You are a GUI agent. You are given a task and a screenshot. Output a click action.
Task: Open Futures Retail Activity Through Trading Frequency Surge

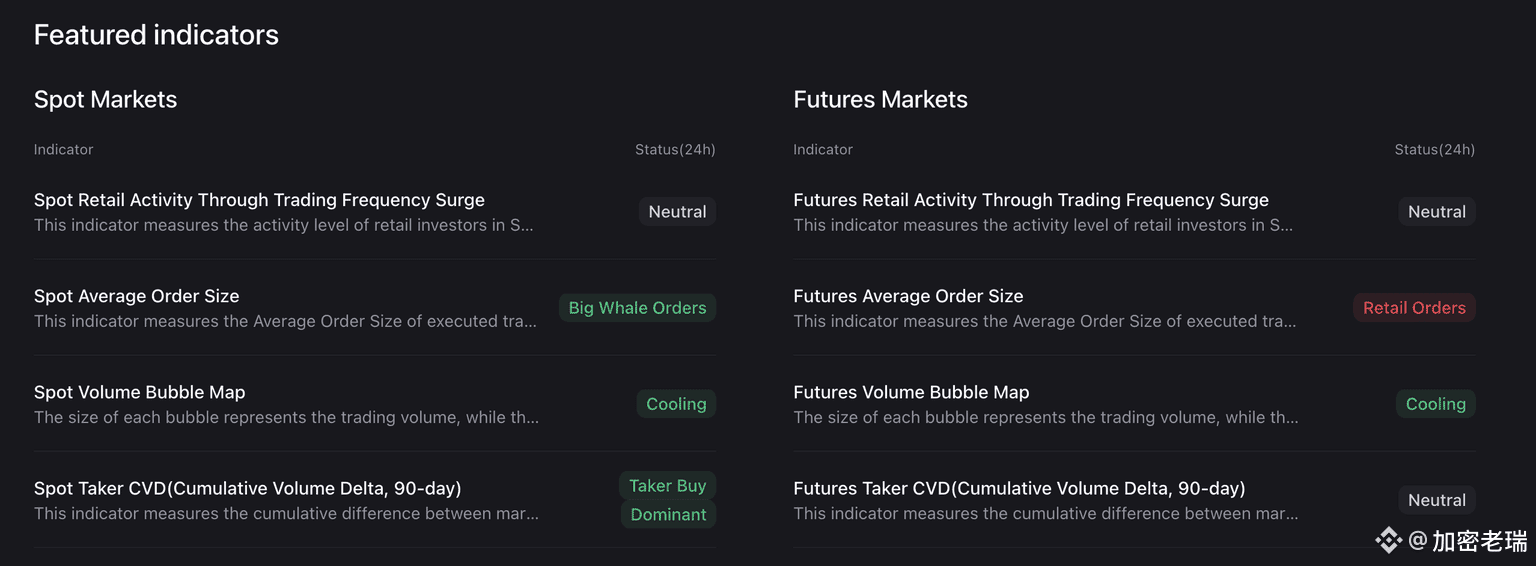click(1030, 200)
